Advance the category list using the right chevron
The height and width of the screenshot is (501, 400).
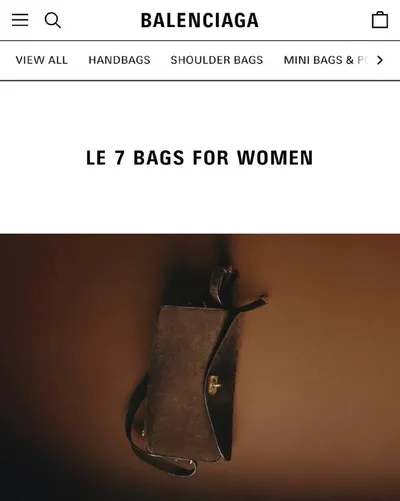point(380,60)
